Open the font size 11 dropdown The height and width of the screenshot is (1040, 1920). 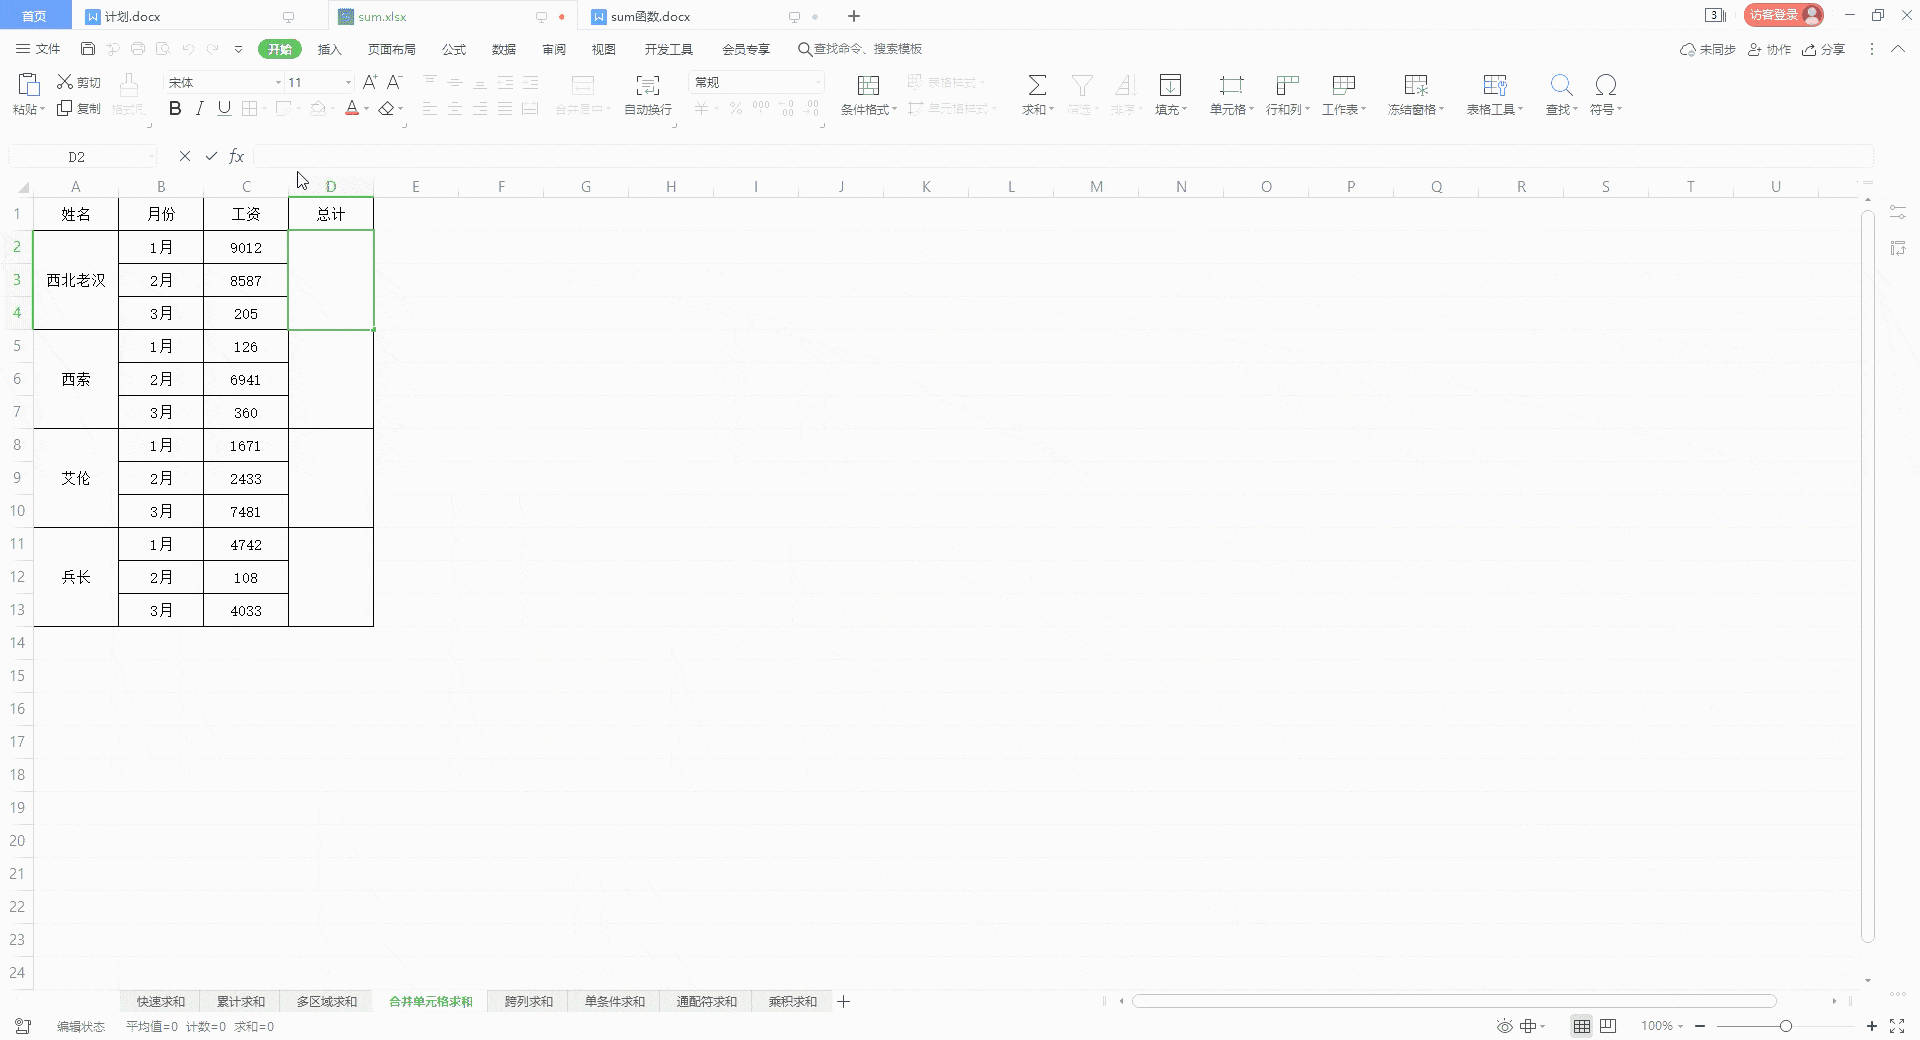(x=348, y=82)
